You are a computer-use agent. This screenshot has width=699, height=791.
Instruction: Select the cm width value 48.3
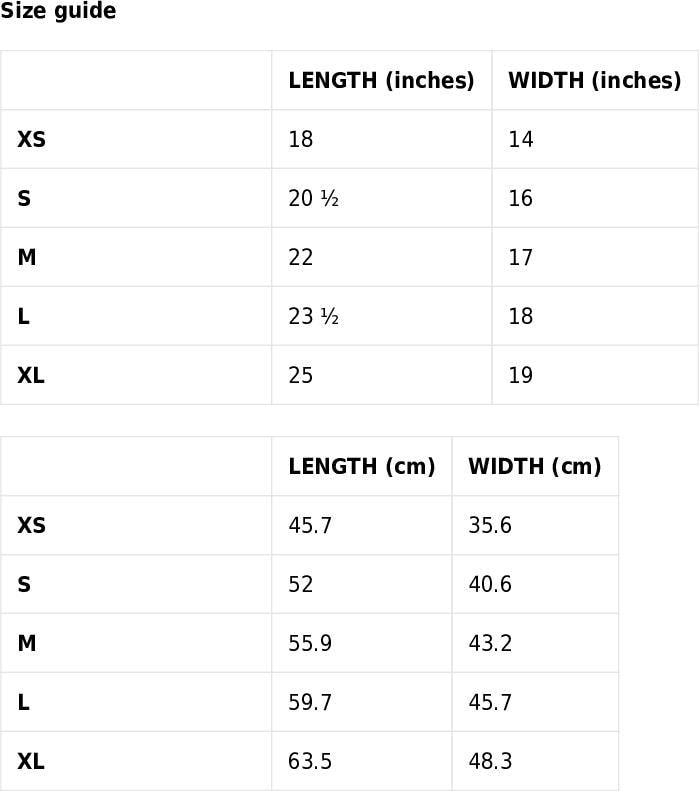(x=490, y=762)
